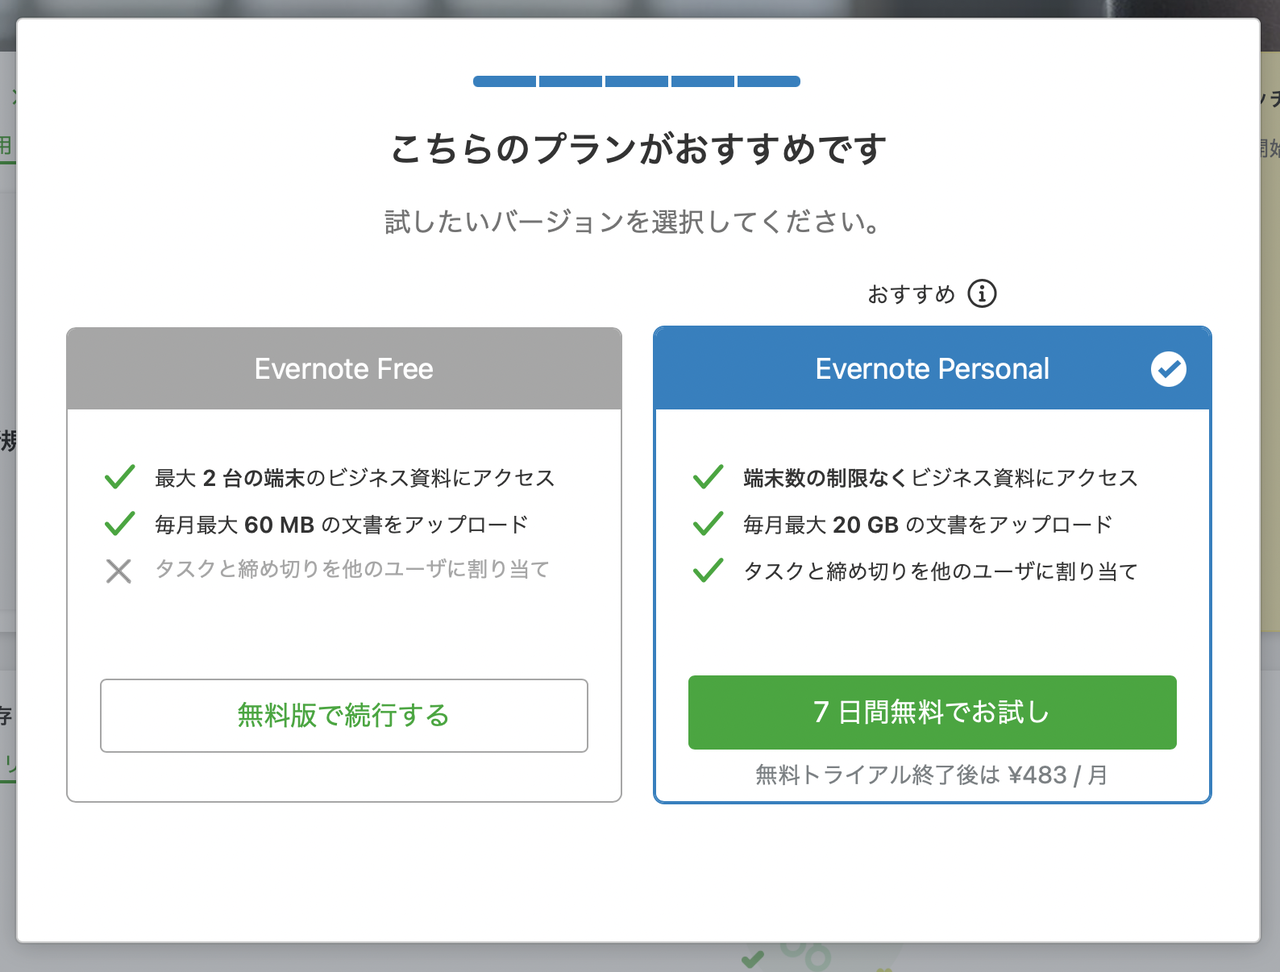This screenshot has height=972, width=1280.
Task: Start the 7 日間無料でお試し trial
Action: tap(932, 712)
